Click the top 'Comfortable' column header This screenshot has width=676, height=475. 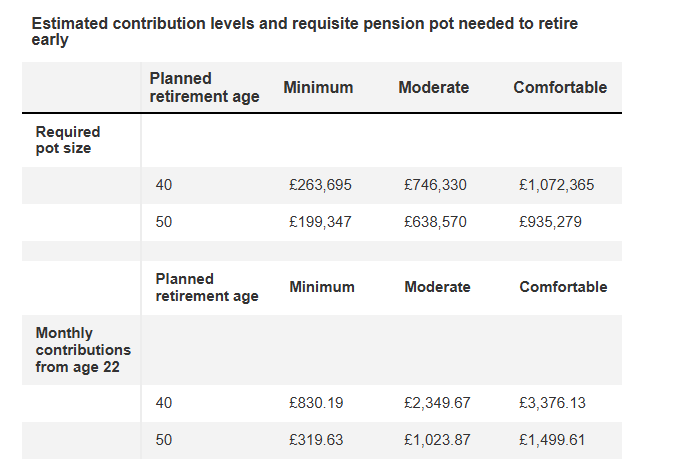point(560,88)
